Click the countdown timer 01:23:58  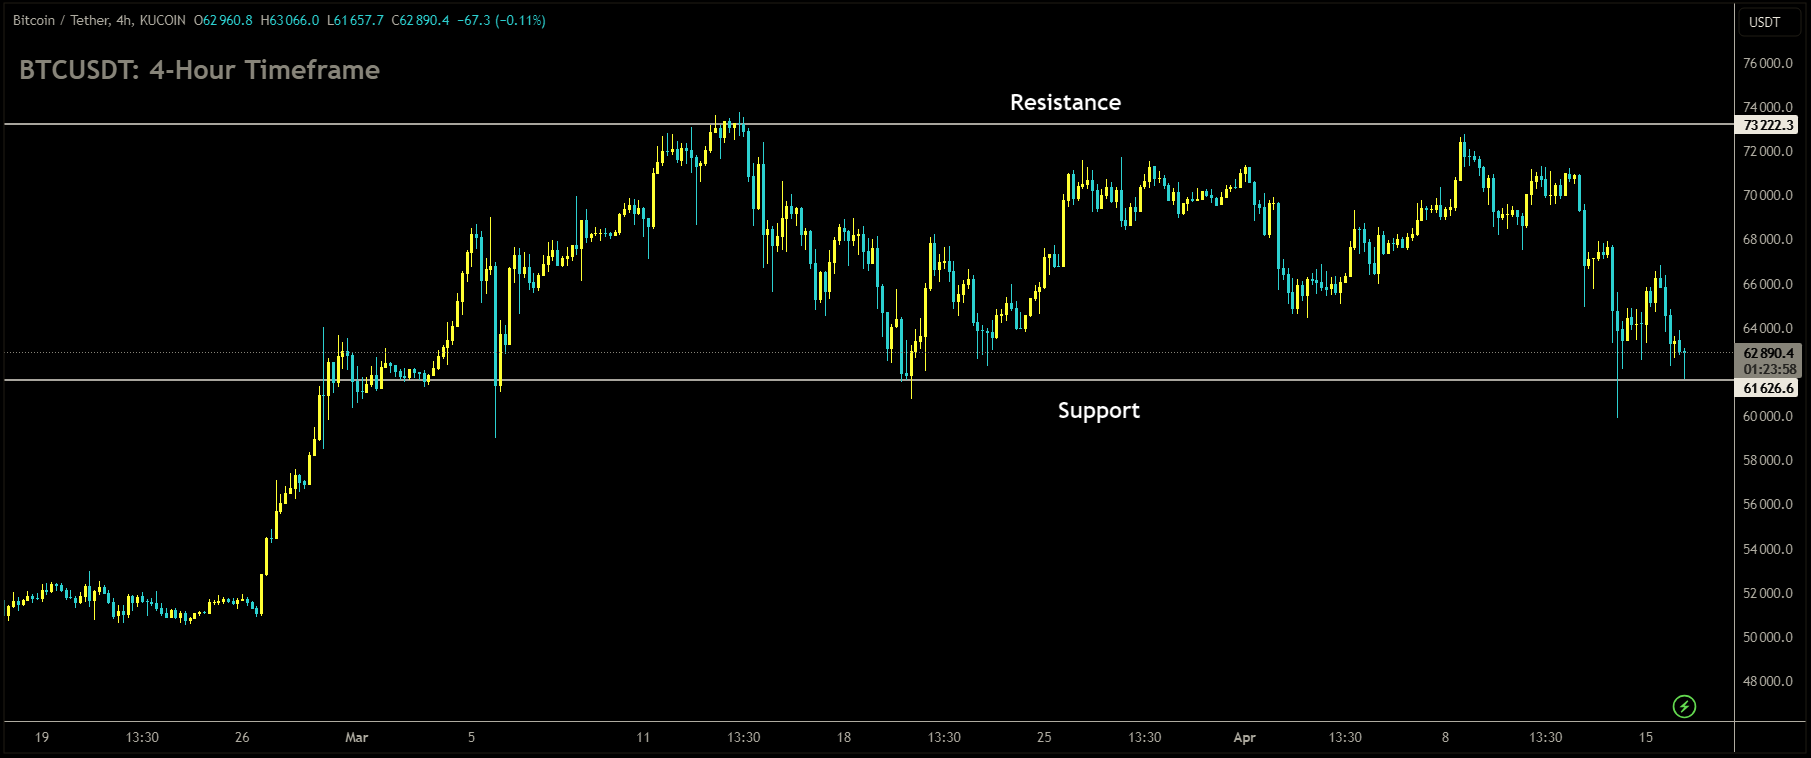pyautogui.click(x=1768, y=369)
